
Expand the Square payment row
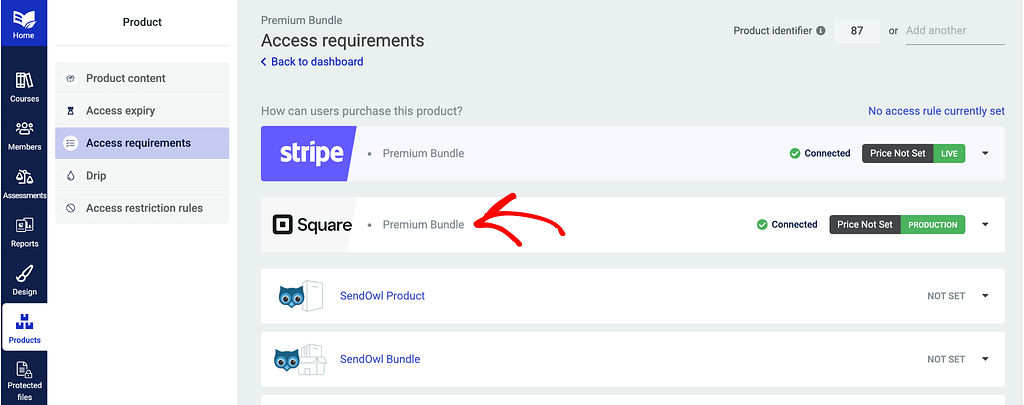pyautogui.click(x=985, y=225)
